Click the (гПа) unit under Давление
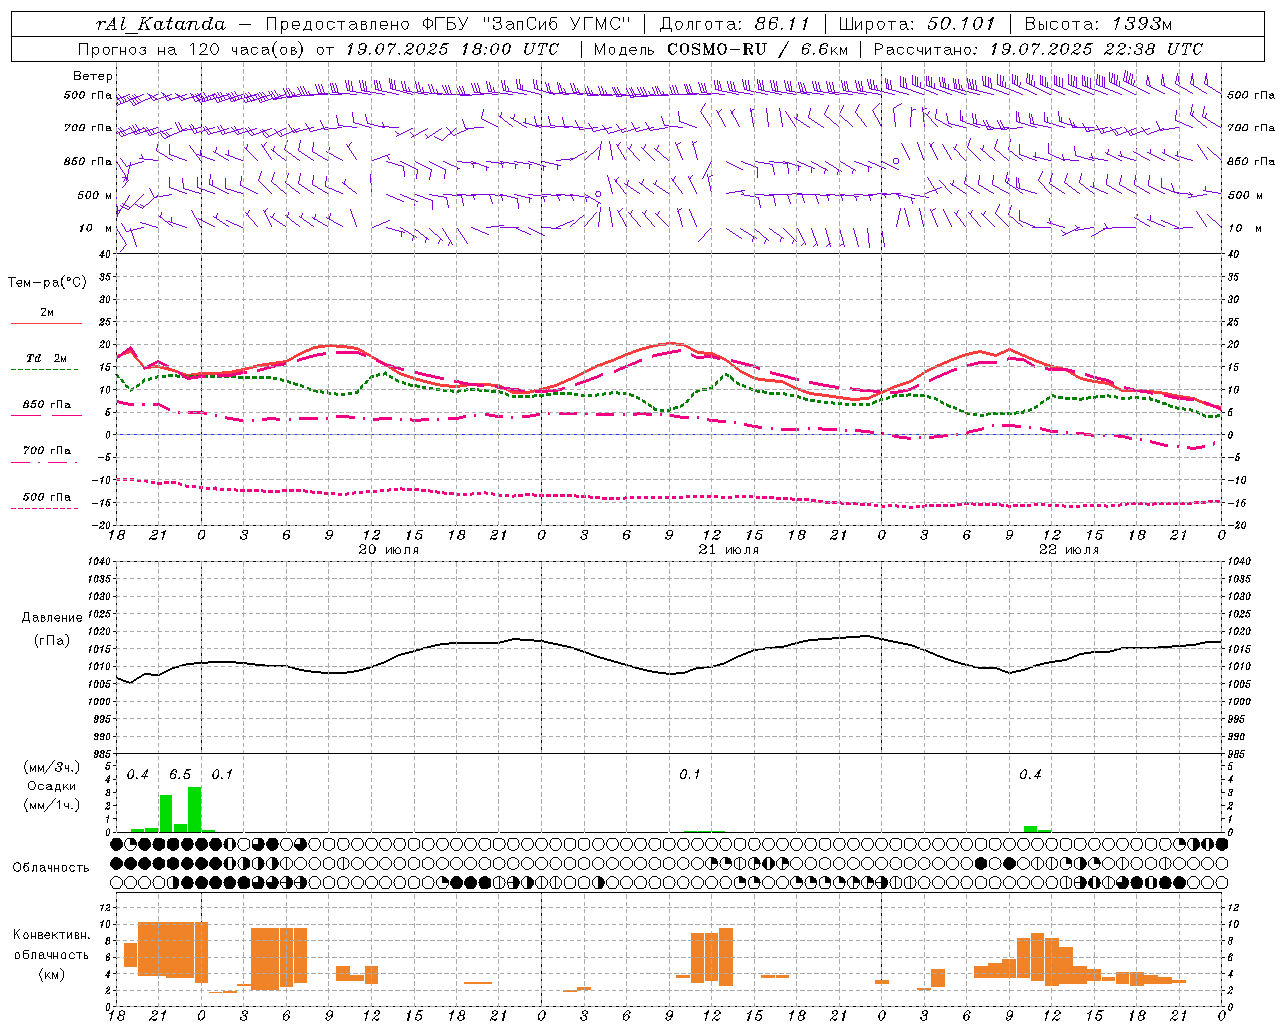Screen dimensions: 1280x1024 [x=52, y=640]
